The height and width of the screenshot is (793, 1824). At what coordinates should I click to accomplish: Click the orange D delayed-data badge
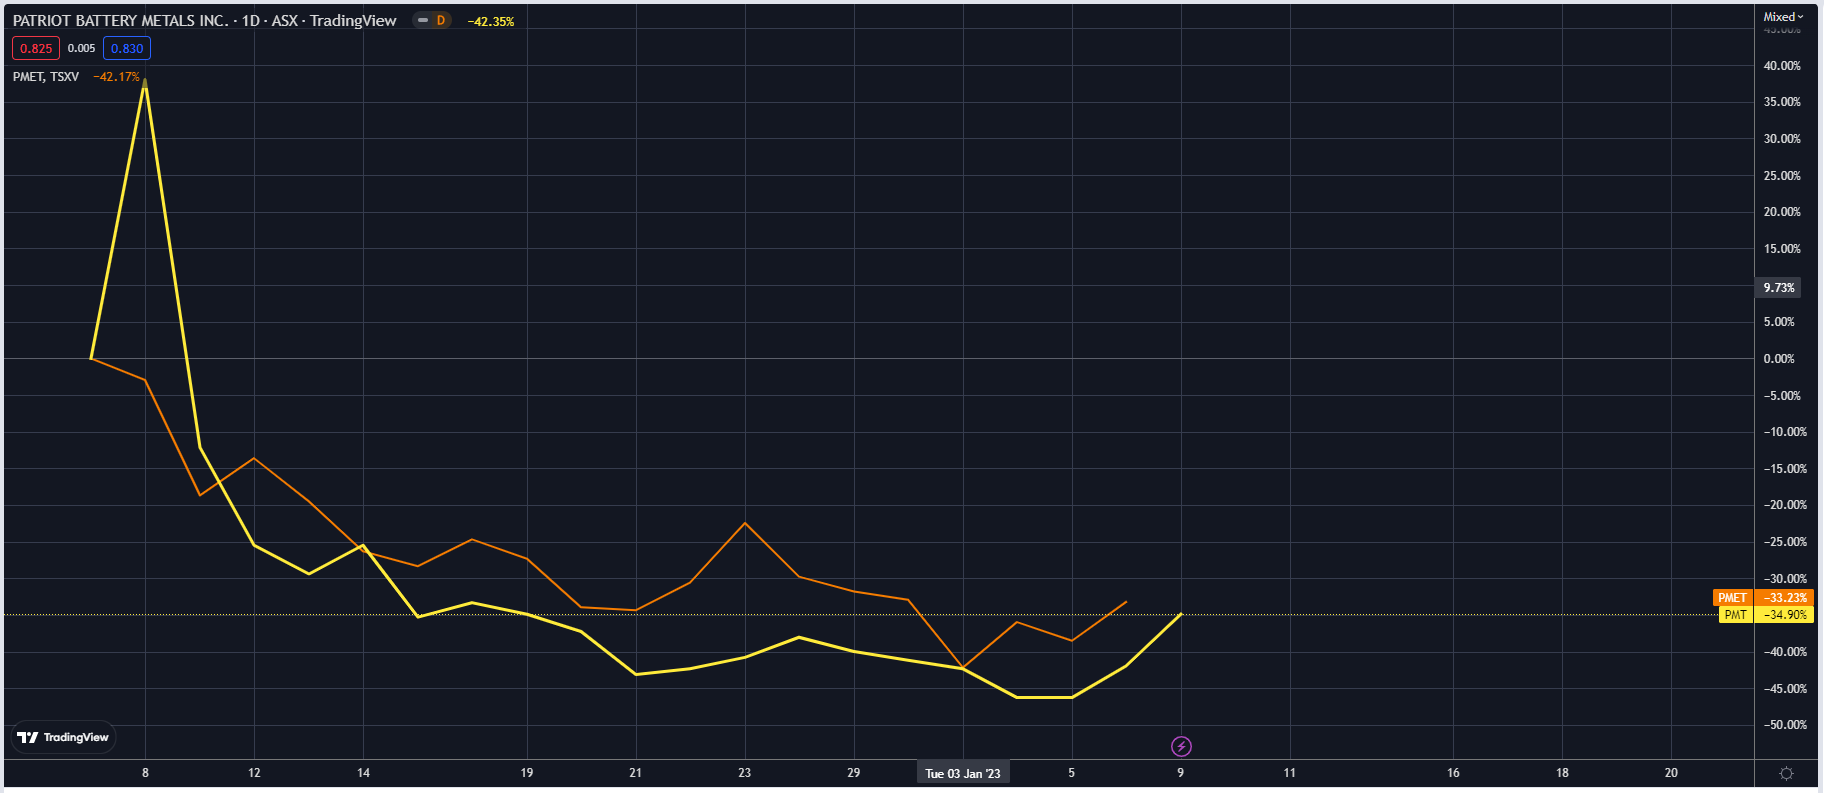(x=441, y=20)
